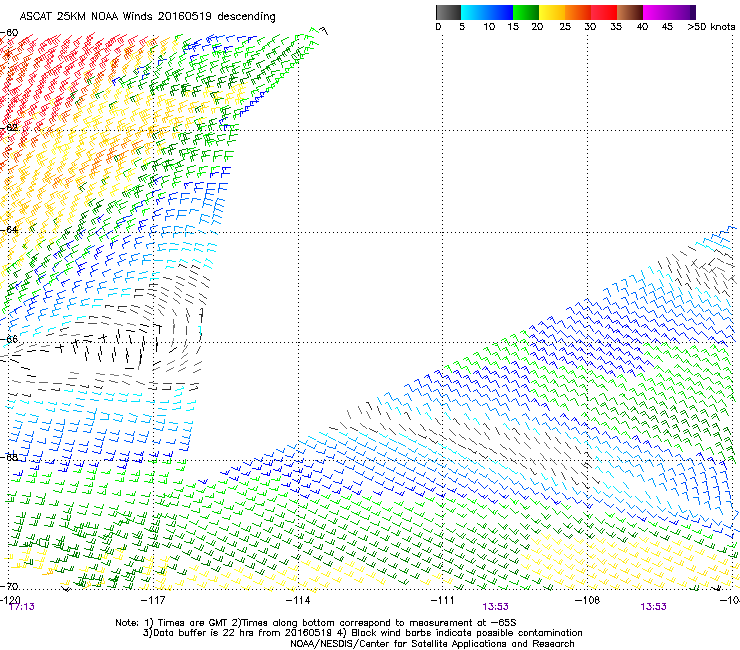Click the "45" legend scale label
The image size is (740, 650).
pos(667,27)
